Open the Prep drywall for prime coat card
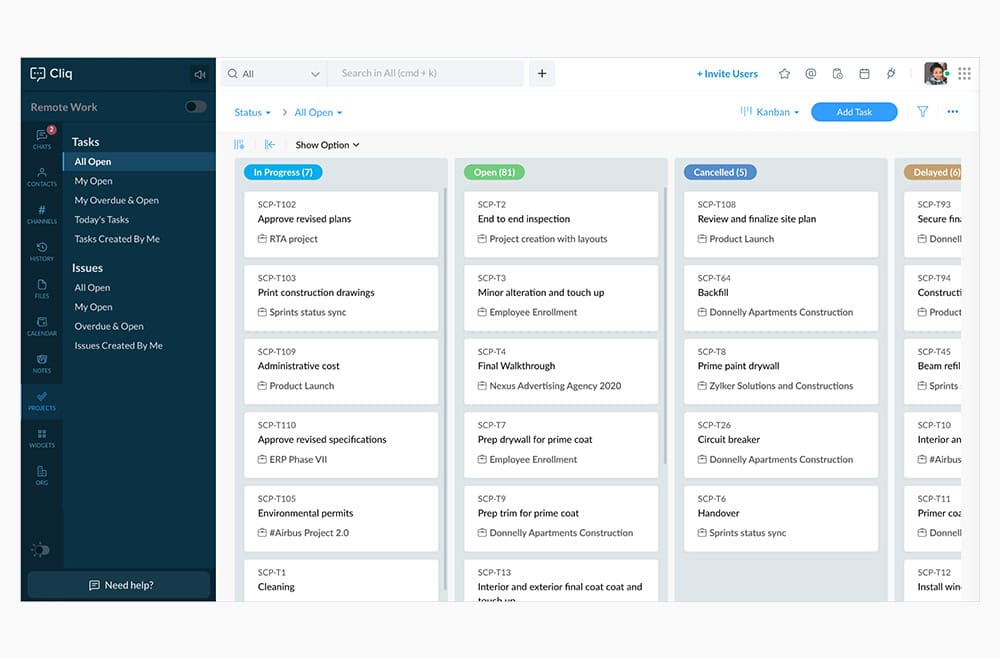 (x=561, y=445)
